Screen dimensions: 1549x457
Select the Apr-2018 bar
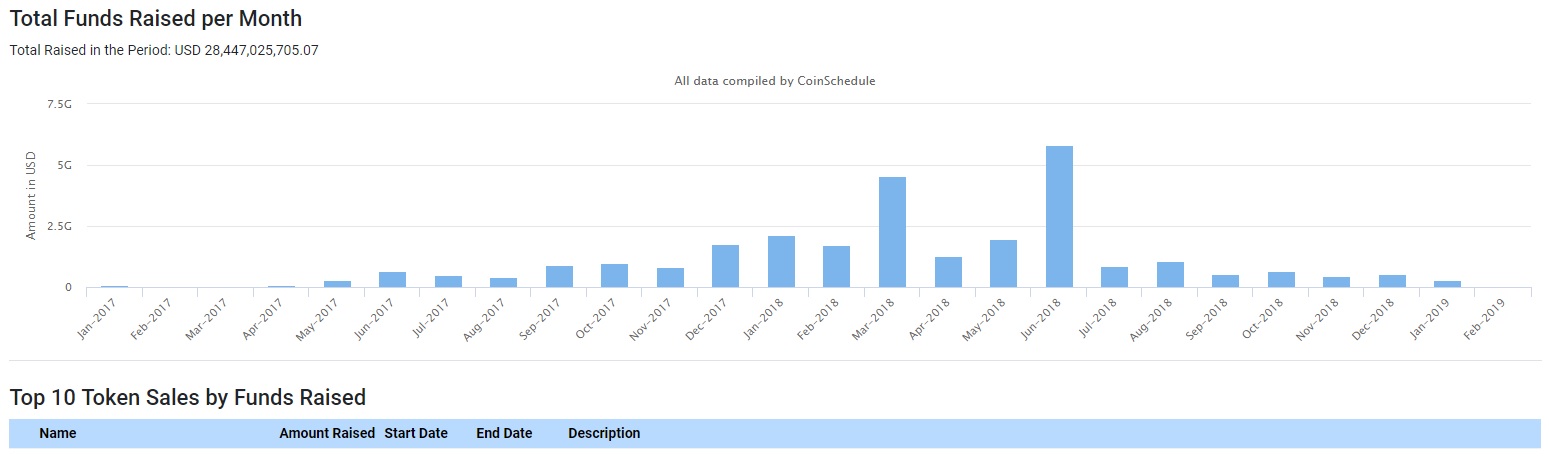pos(948,272)
